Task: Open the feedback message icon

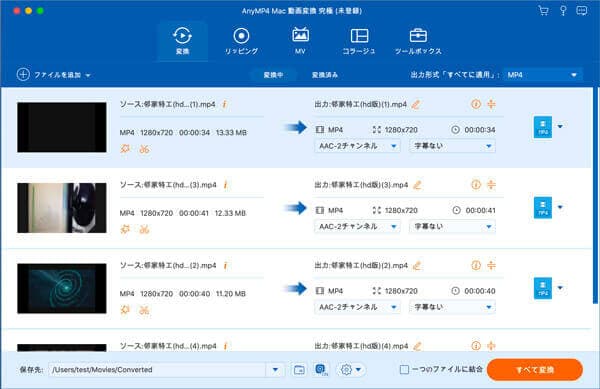Action: tap(582, 10)
